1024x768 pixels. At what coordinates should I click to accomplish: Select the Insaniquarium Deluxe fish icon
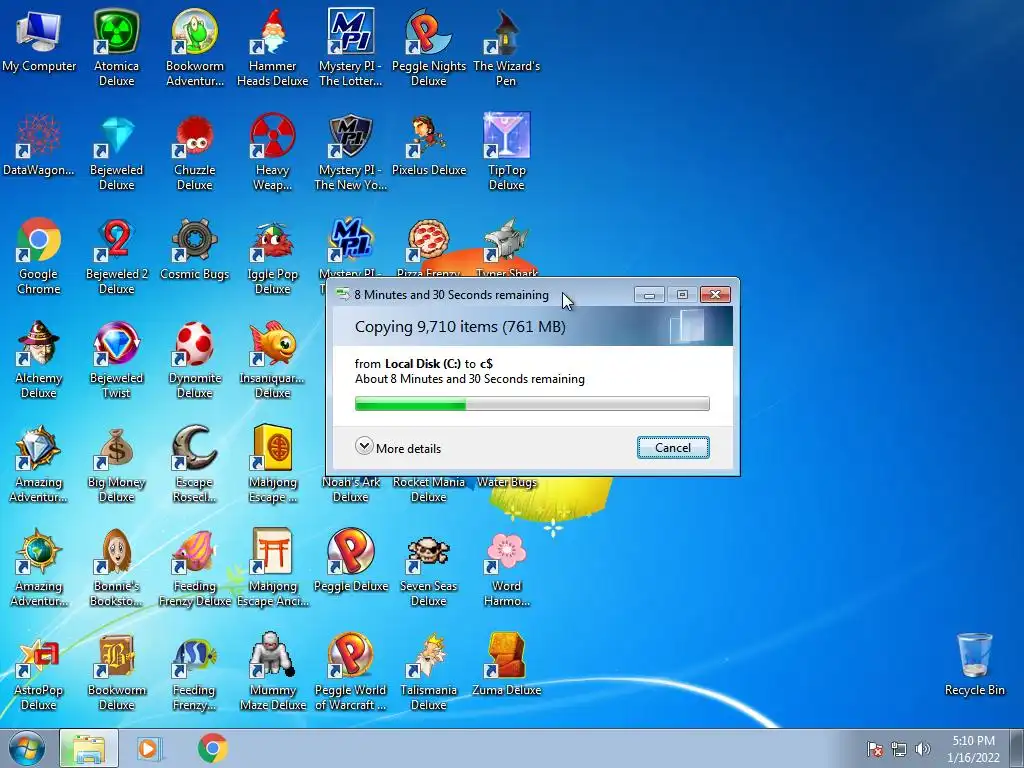click(272, 359)
